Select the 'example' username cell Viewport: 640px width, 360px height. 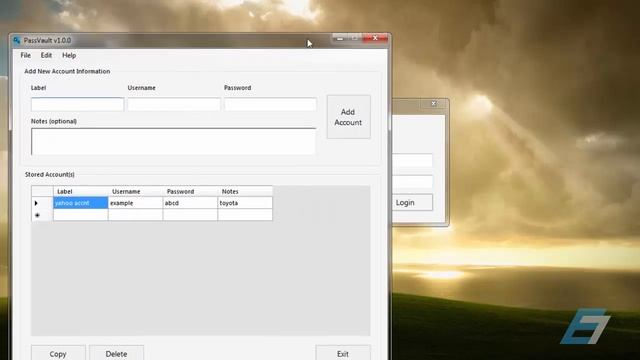click(x=136, y=203)
